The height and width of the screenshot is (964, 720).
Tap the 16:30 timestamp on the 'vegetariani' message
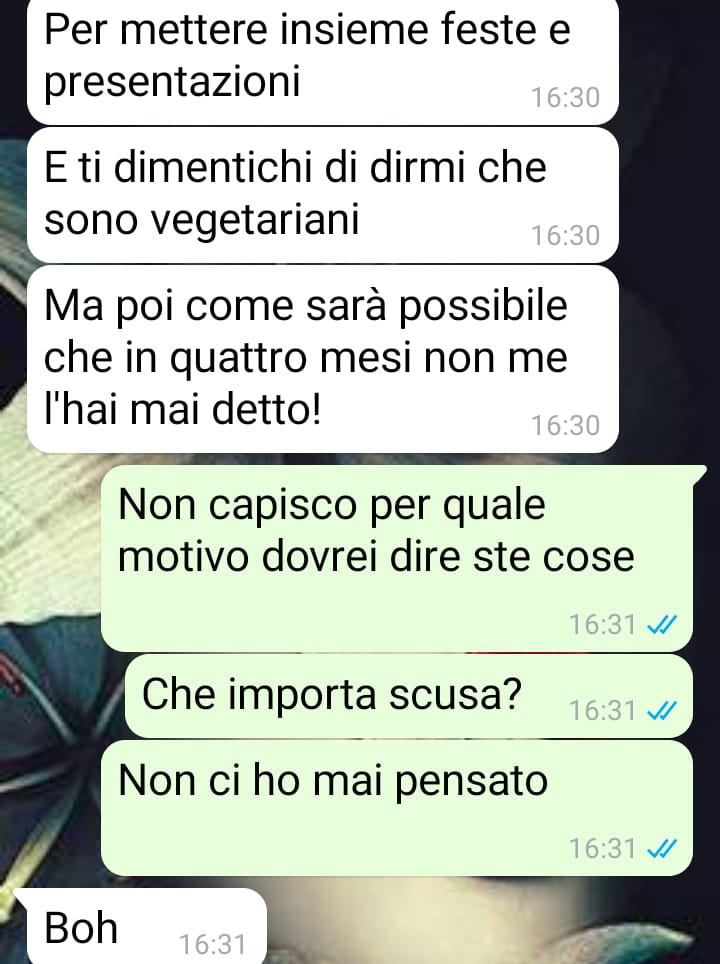(x=565, y=235)
